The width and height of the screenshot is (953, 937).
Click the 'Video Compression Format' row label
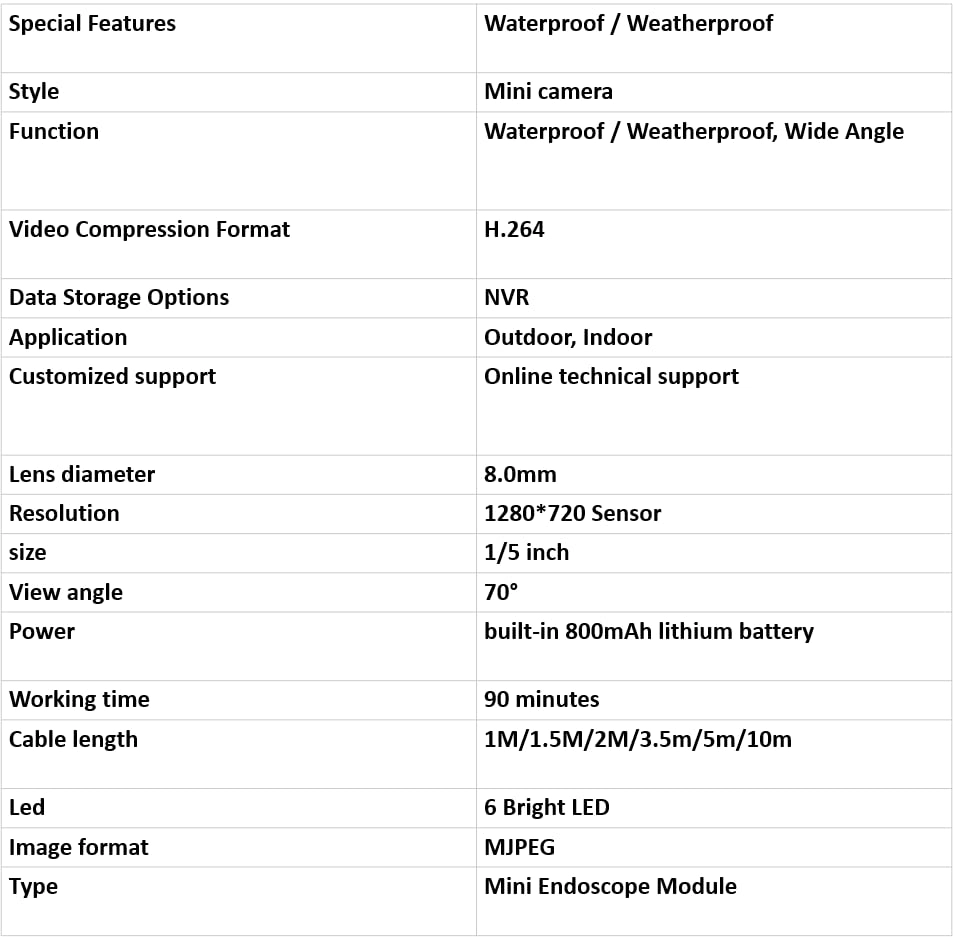[149, 229]
